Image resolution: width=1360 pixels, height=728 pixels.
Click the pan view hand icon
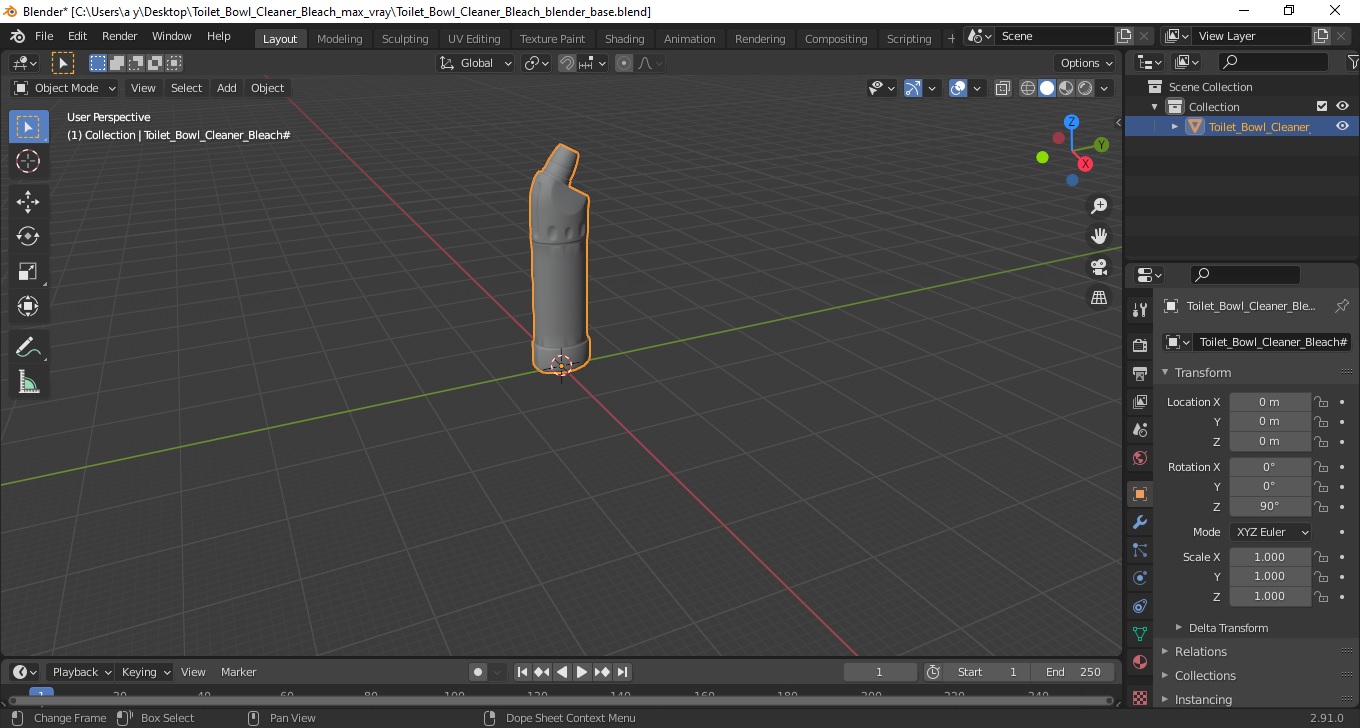(1099, 236)
